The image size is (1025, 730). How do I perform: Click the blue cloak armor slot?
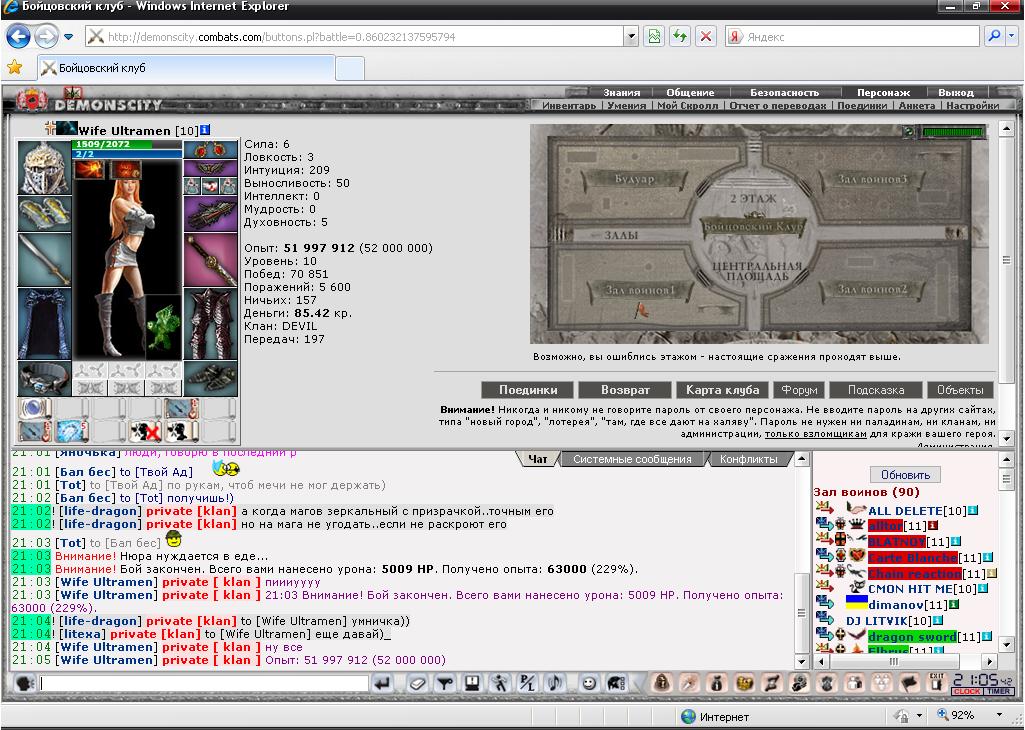tap(44, 324)
